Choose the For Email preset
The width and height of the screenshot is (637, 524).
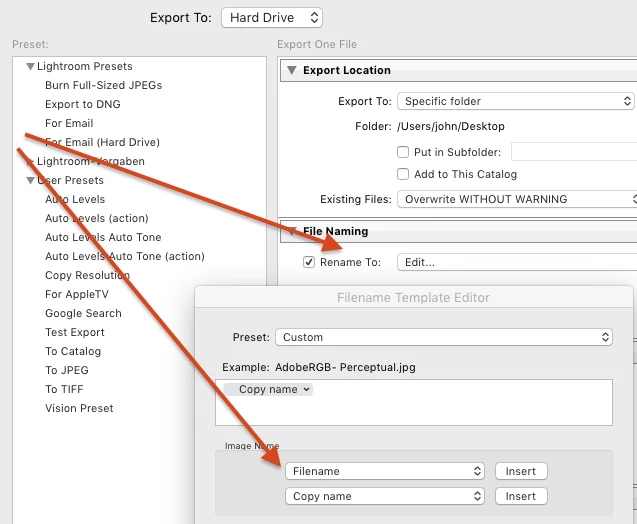point(69,123)
